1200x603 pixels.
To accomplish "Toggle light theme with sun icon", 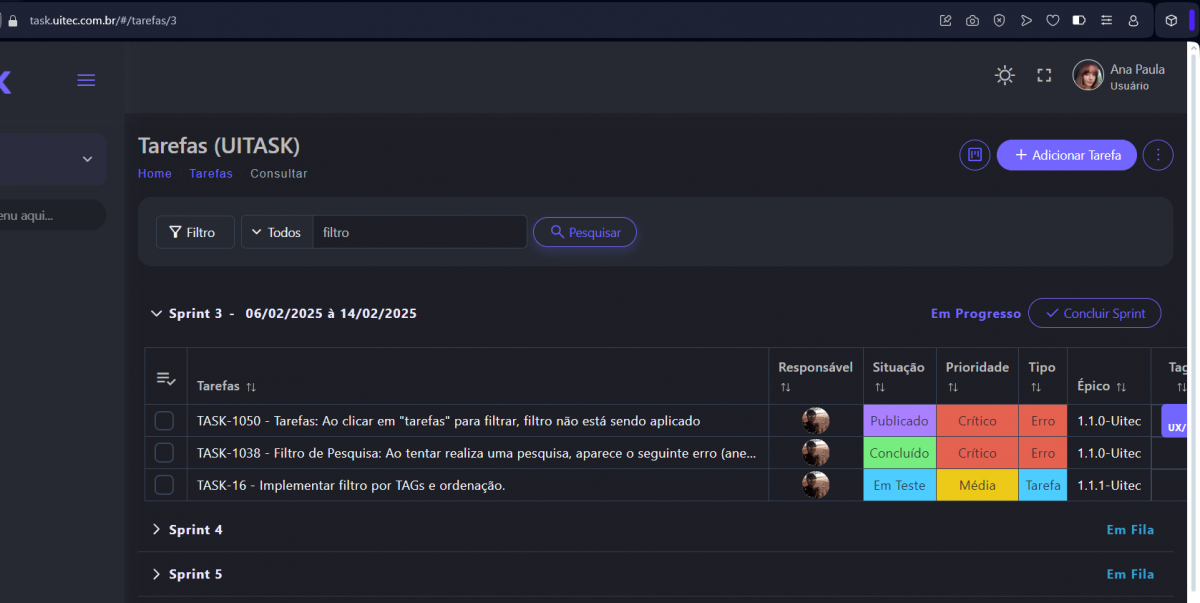I will 1004,75.
